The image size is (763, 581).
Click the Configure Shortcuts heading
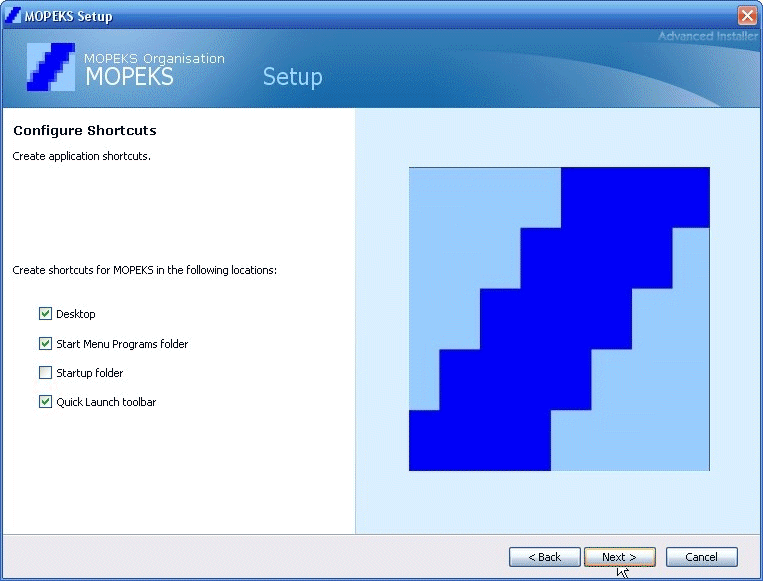coord(85,130)
